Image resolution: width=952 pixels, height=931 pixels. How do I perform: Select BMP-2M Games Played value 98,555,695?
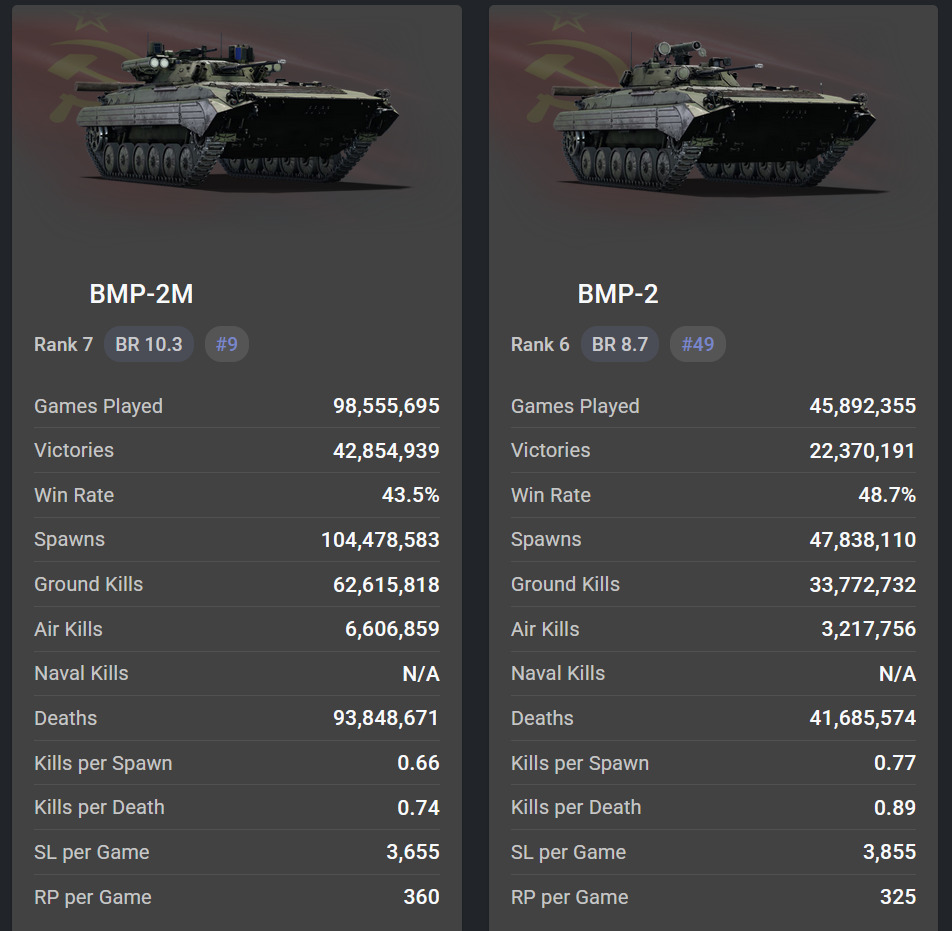tap(386, 406)
